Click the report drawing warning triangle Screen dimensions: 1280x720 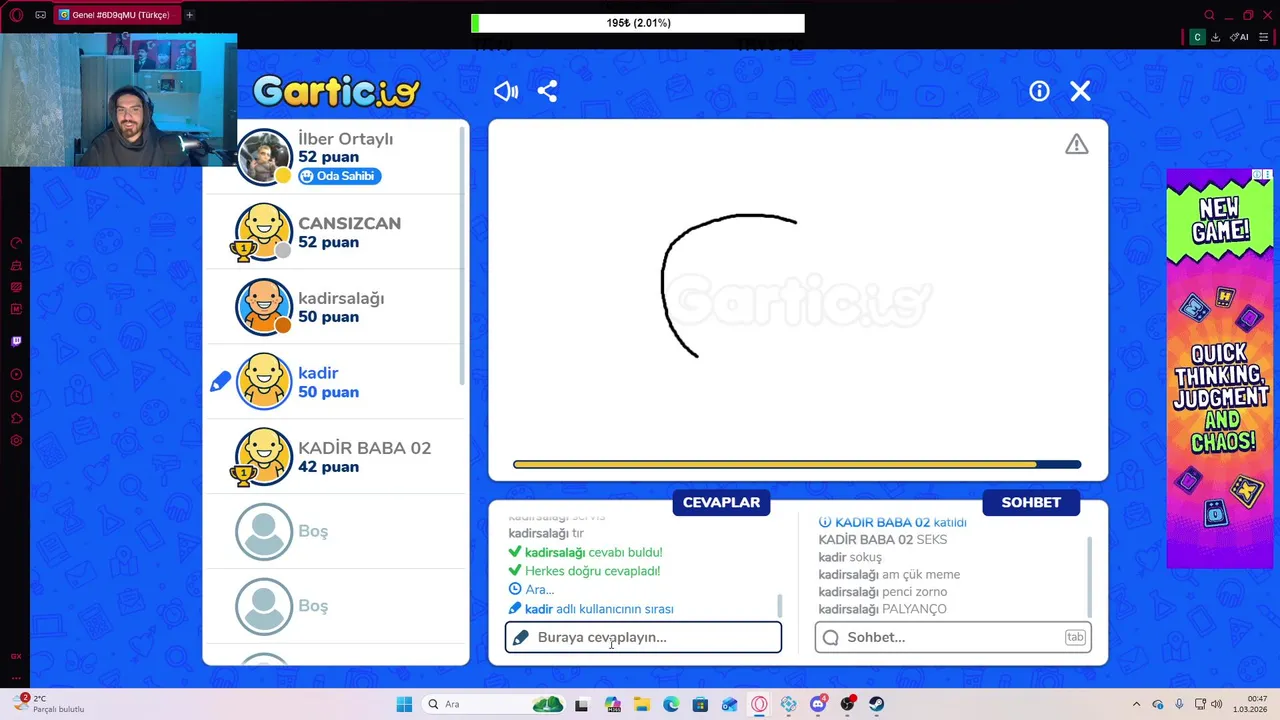1076,145
